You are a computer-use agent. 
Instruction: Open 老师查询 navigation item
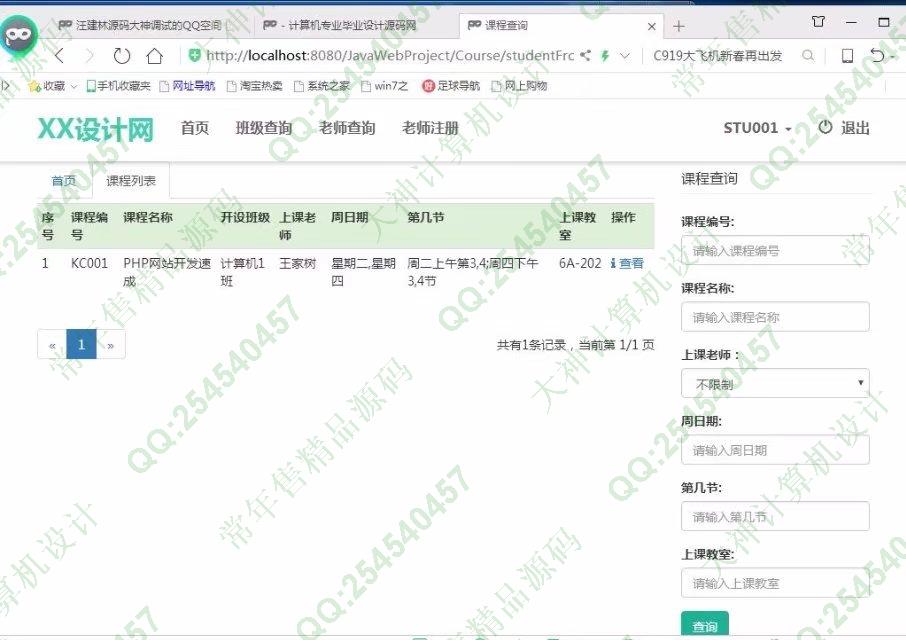click(347, 128)
